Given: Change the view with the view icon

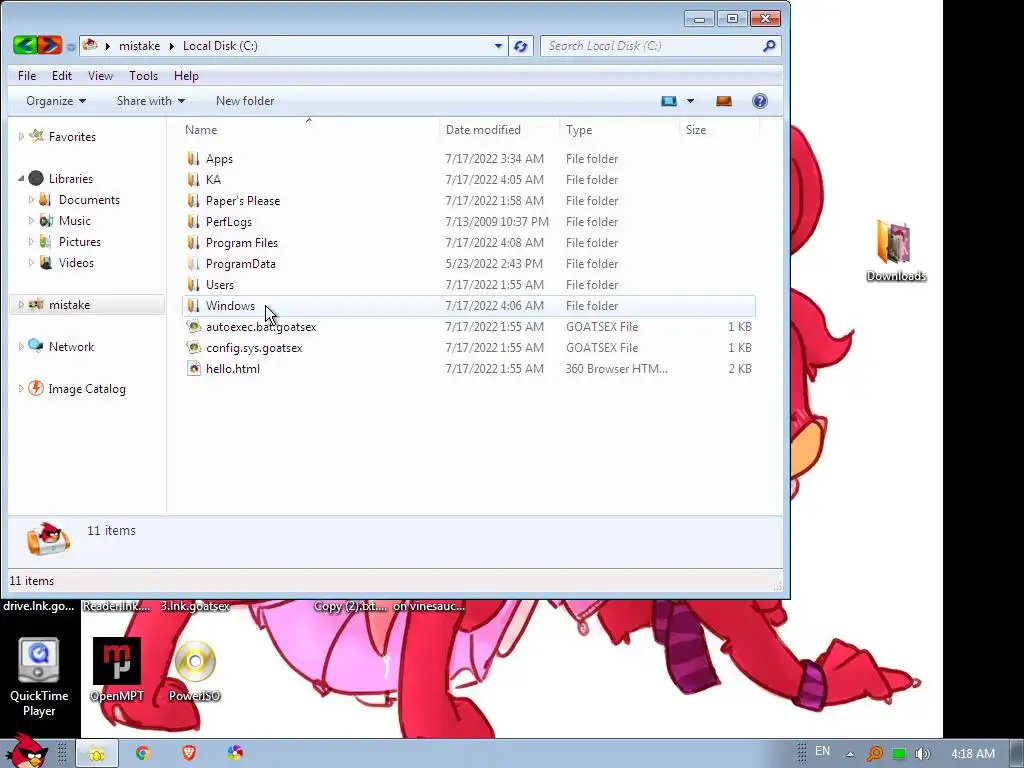Looking at the screenshot, I should coord(669,101).
